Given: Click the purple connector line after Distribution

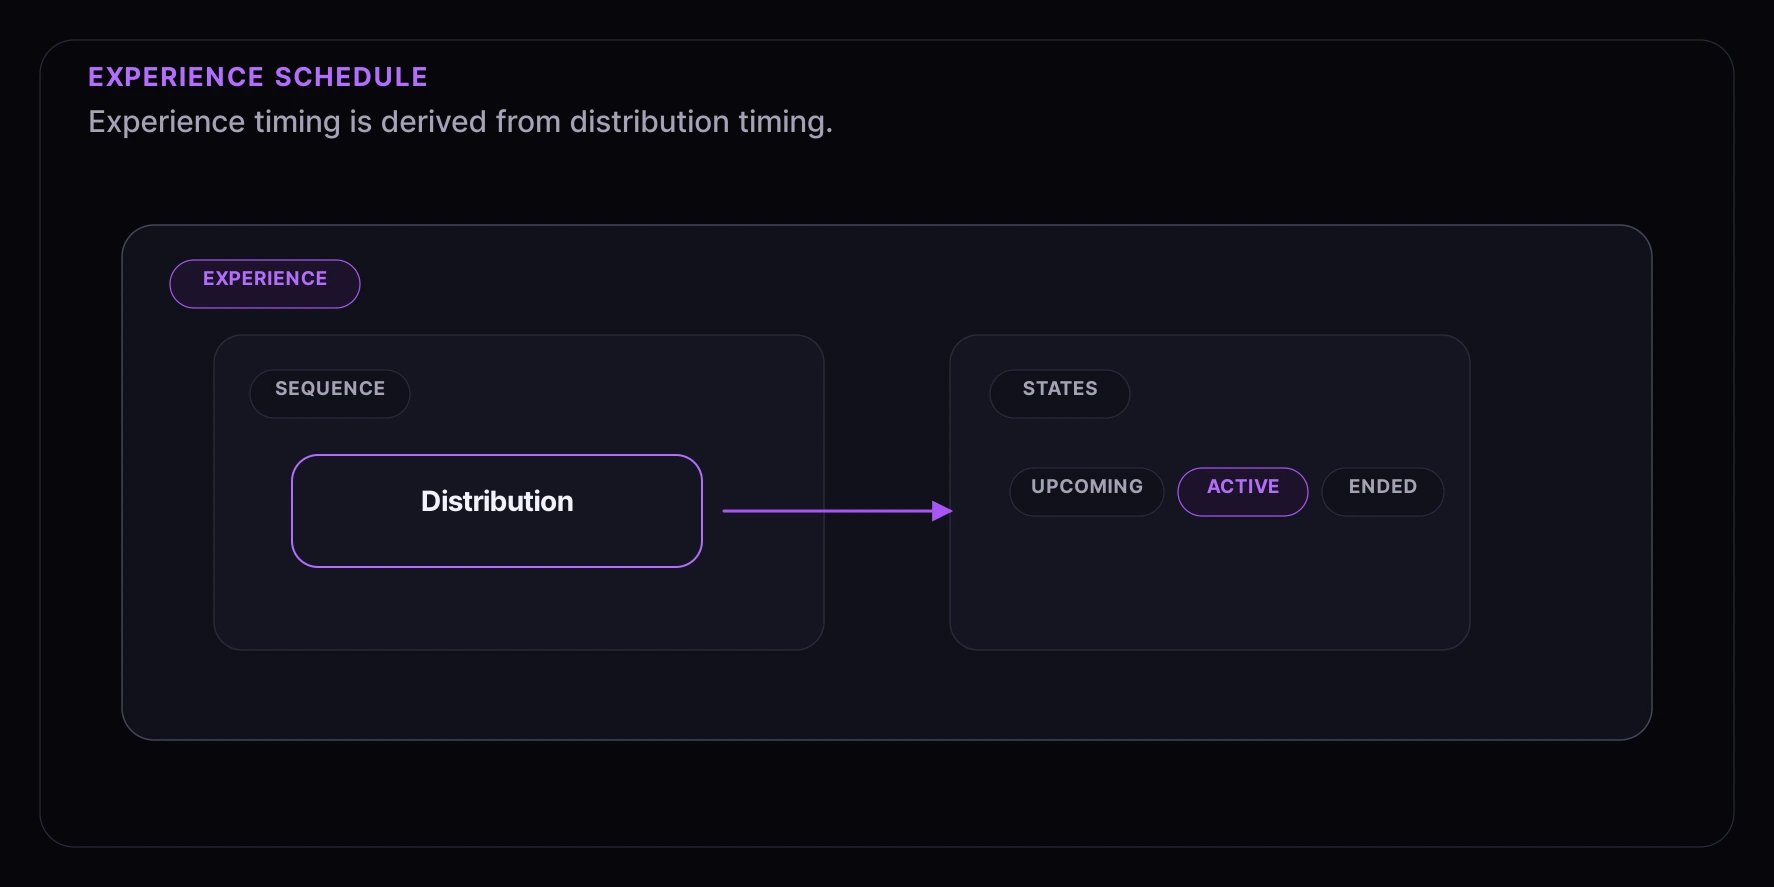Looking at the screenshot, I should click(827, 511).
